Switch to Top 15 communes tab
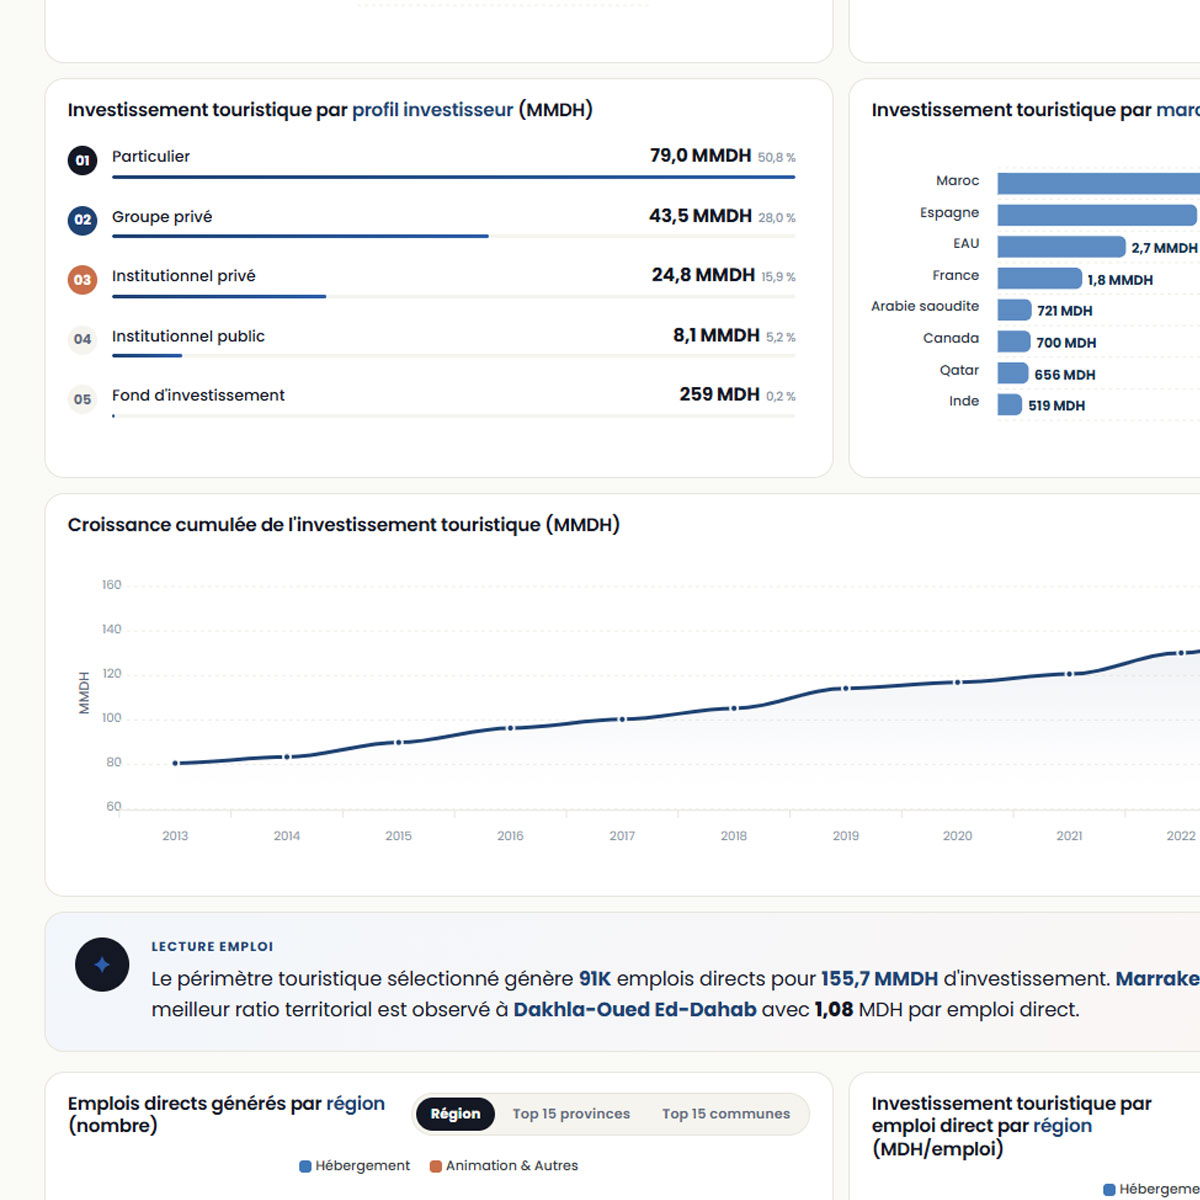 726,1114
